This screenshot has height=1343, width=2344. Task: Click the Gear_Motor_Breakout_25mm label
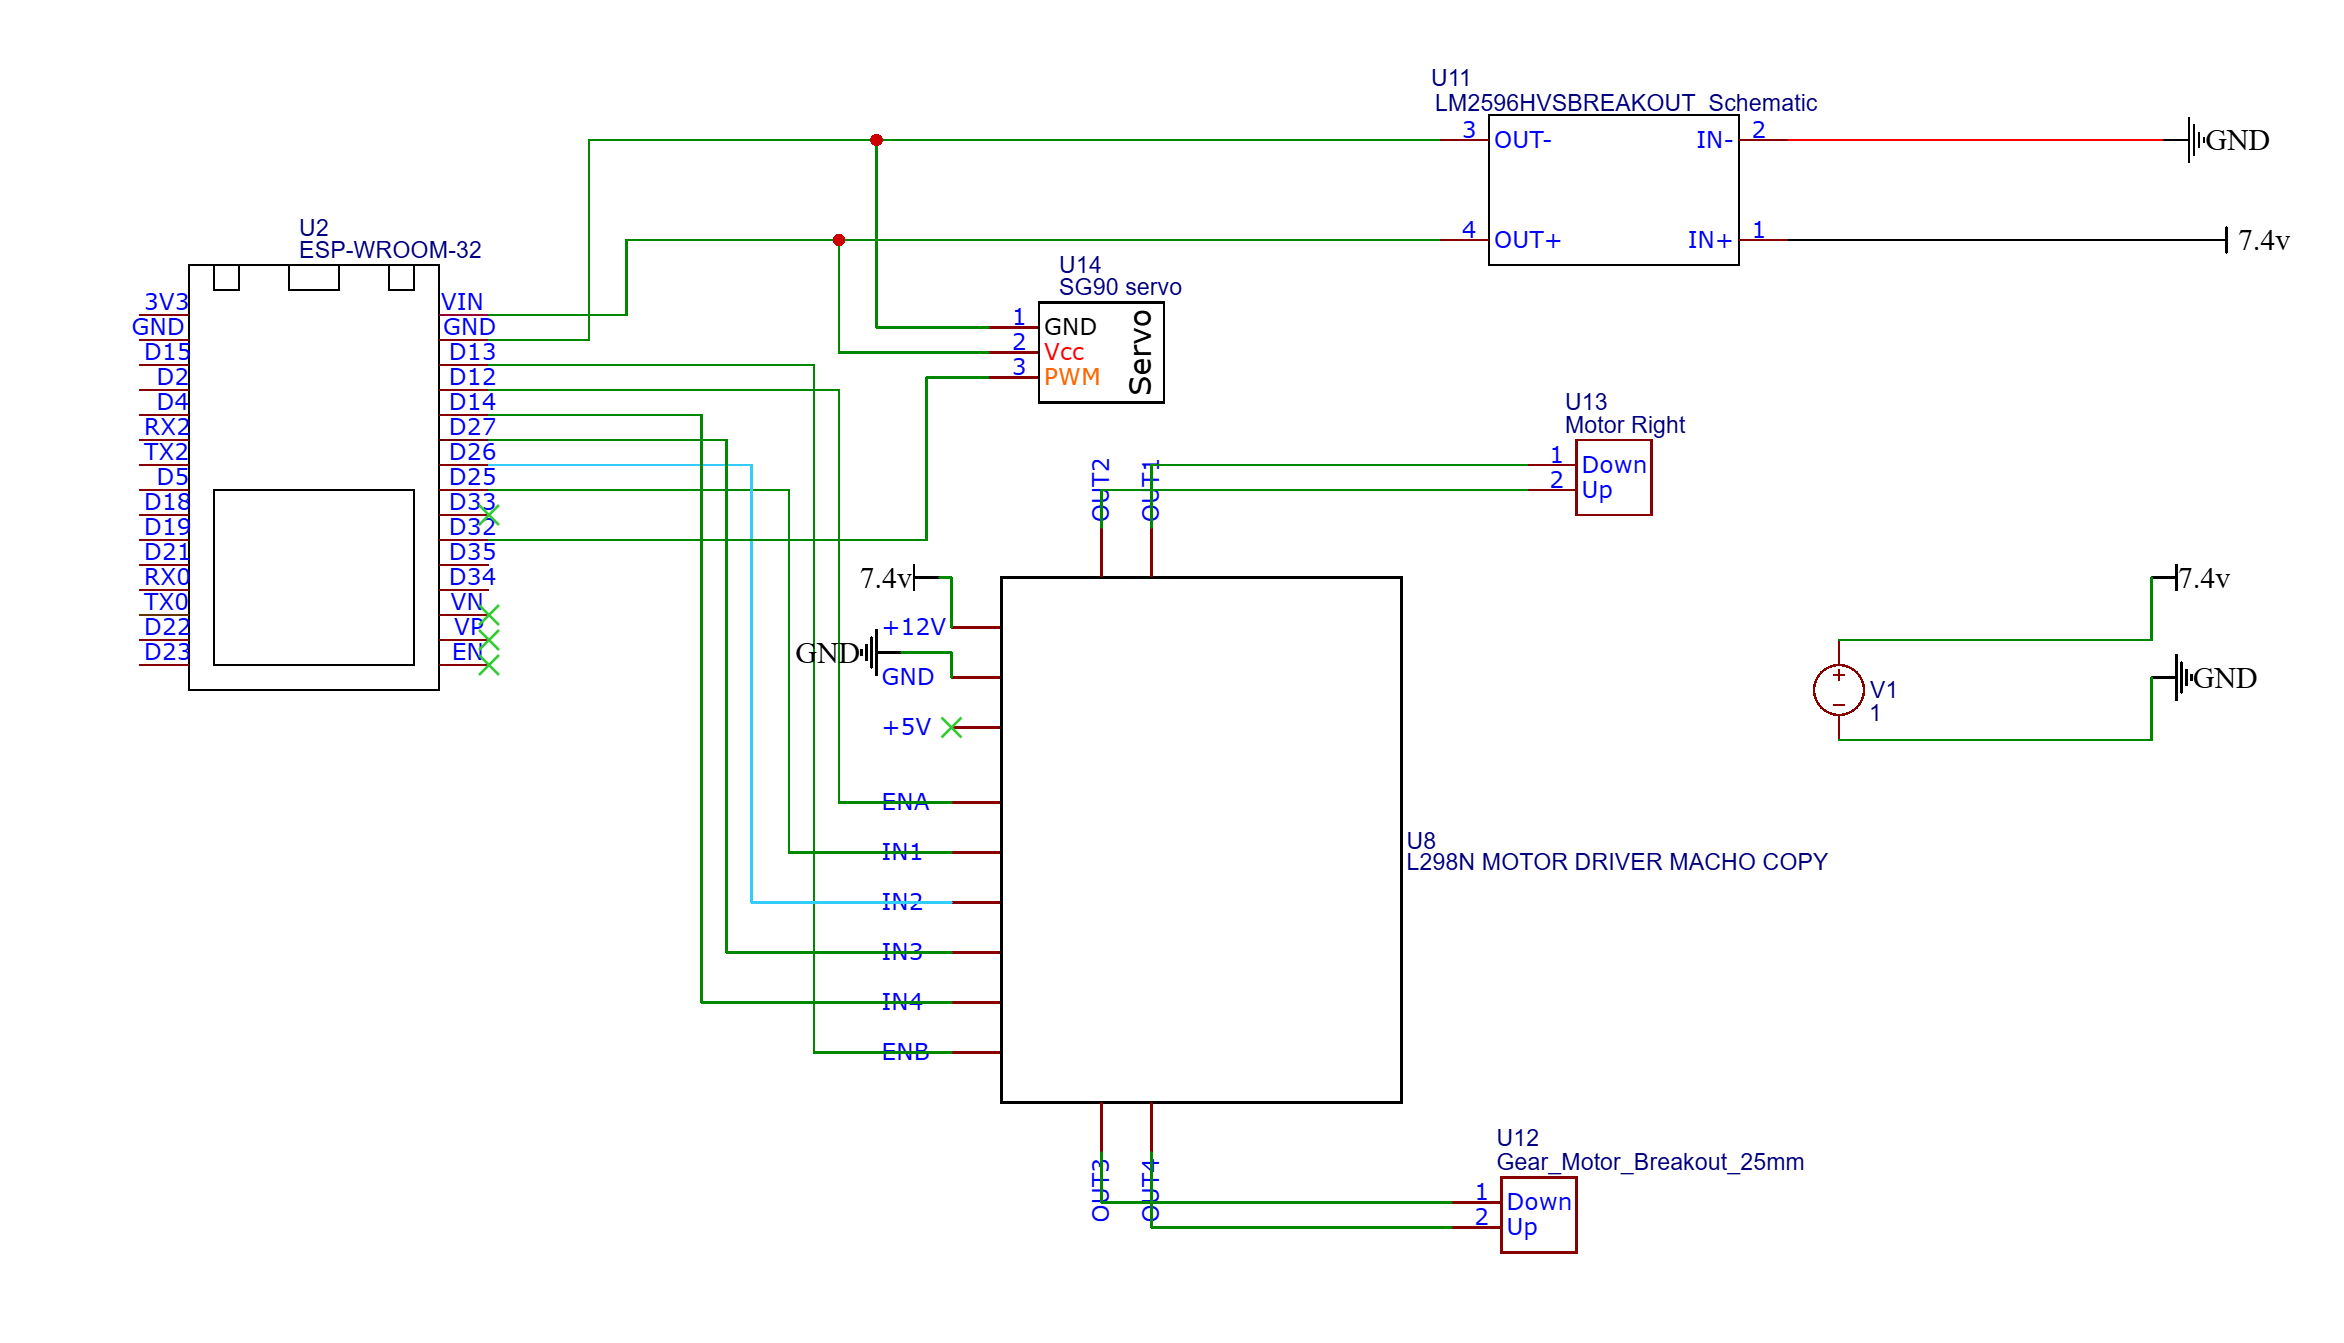1650,1162
